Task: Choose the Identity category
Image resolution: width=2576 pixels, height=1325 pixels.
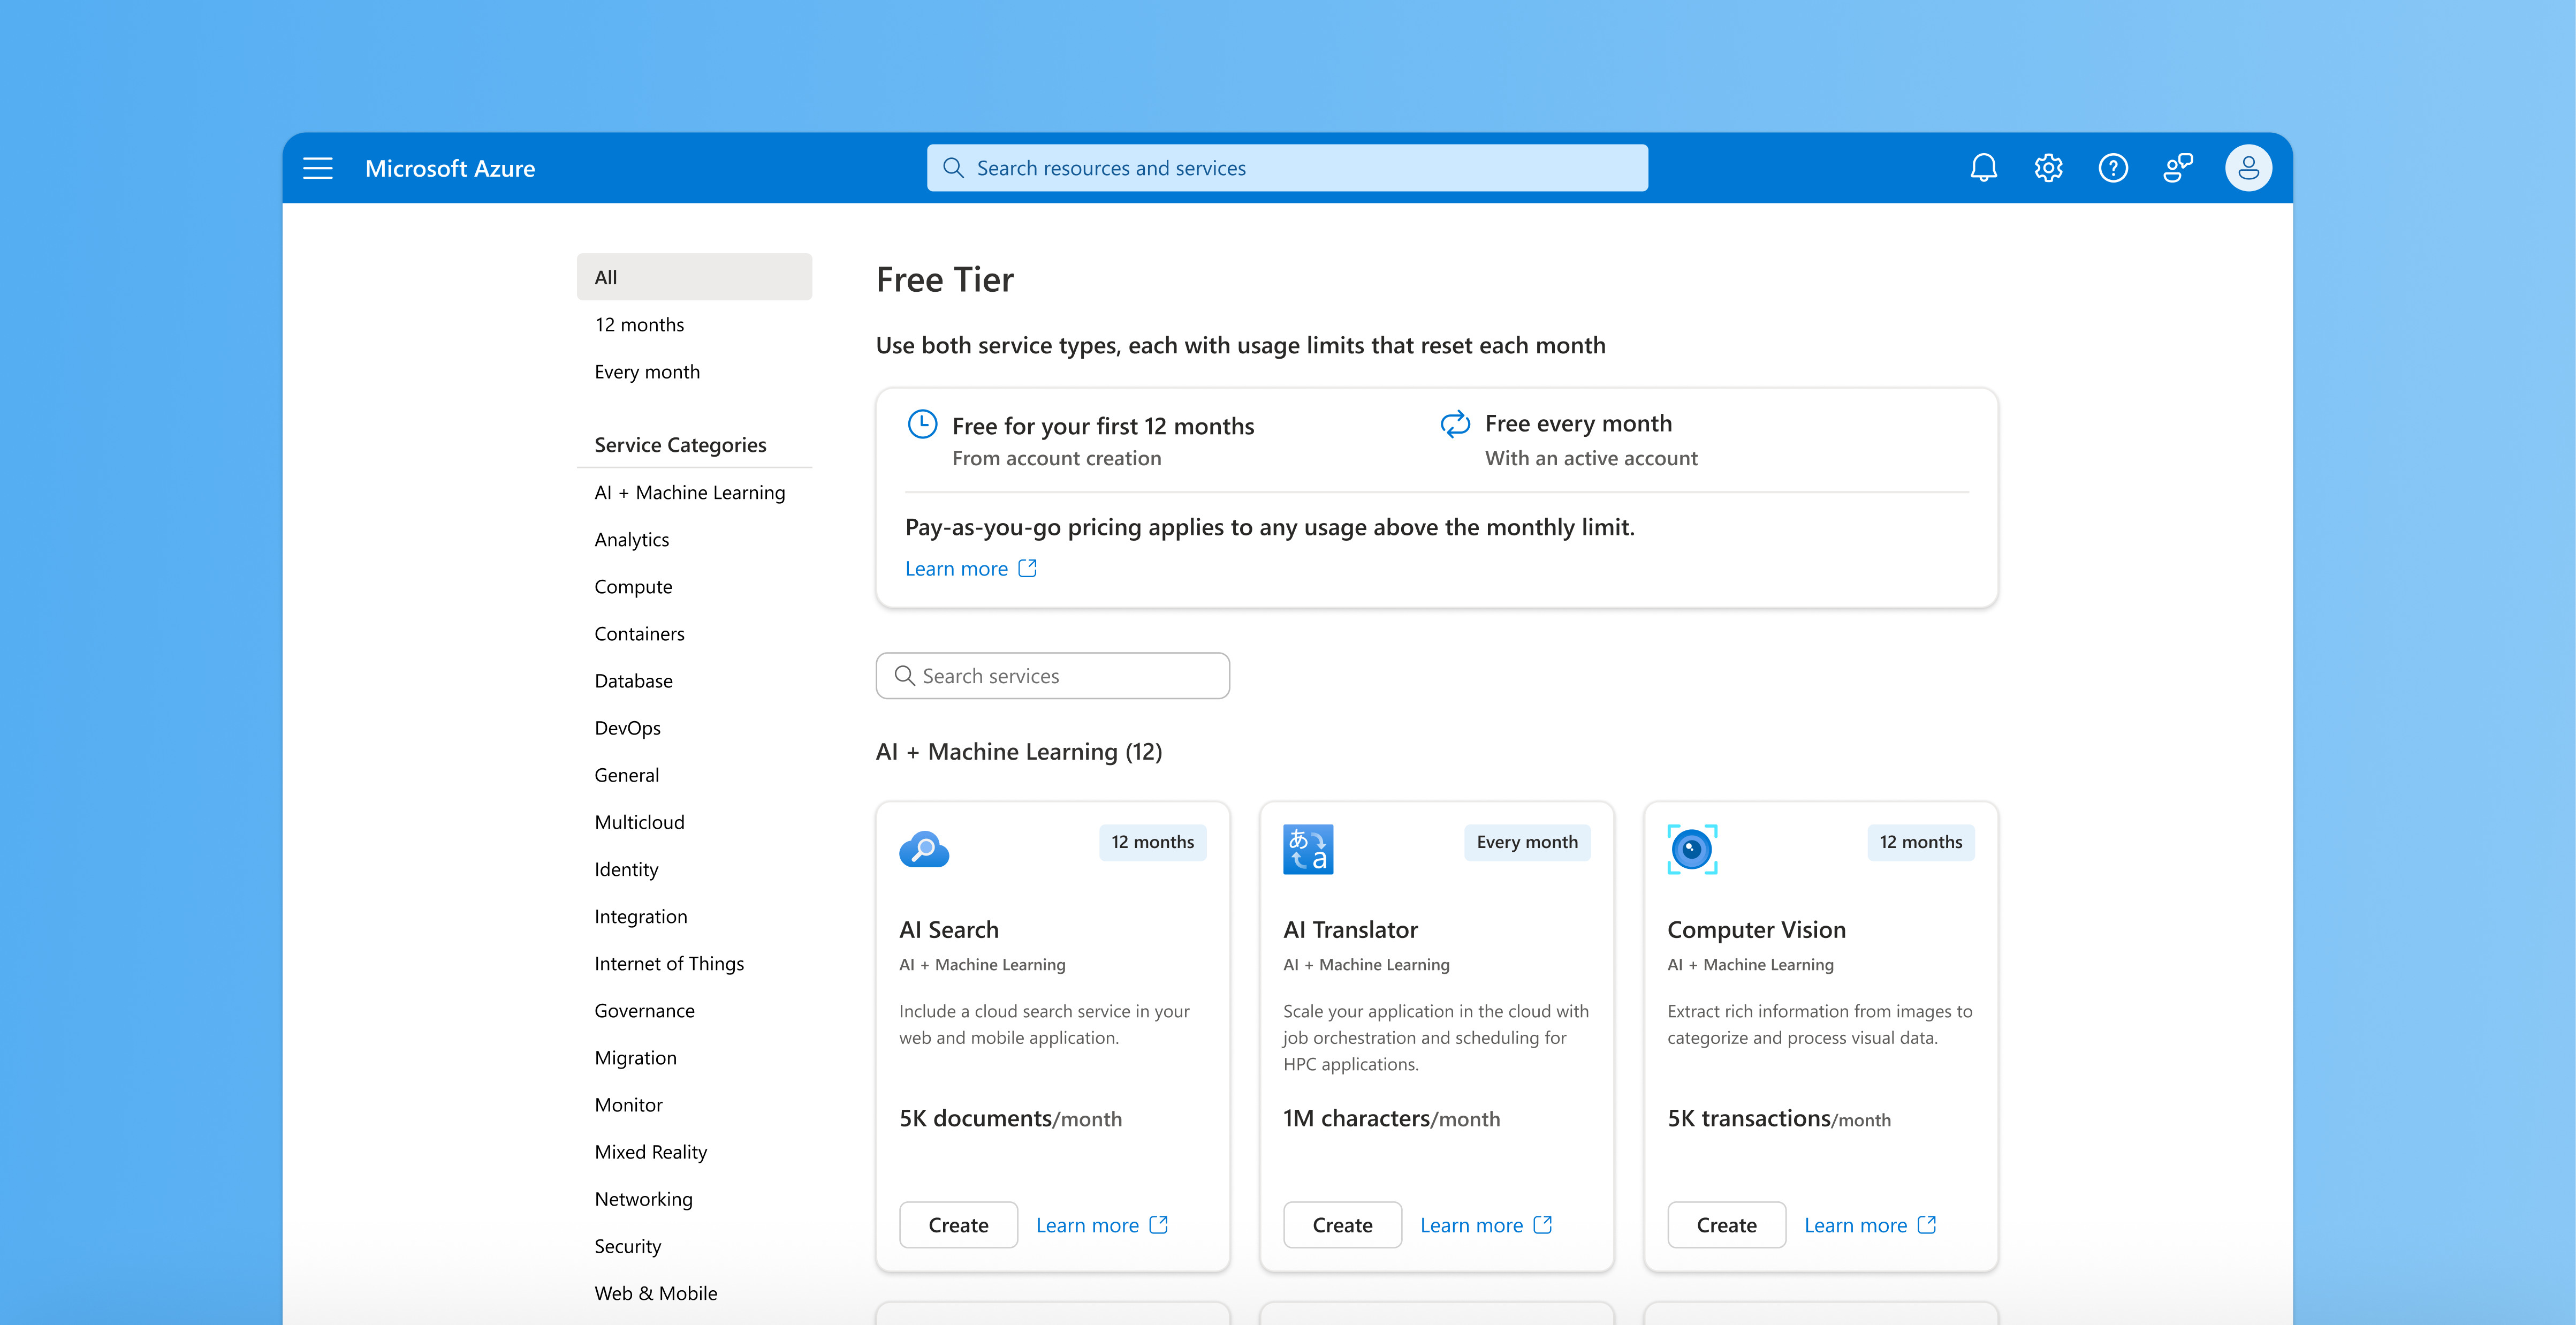Action: point(694,869)
